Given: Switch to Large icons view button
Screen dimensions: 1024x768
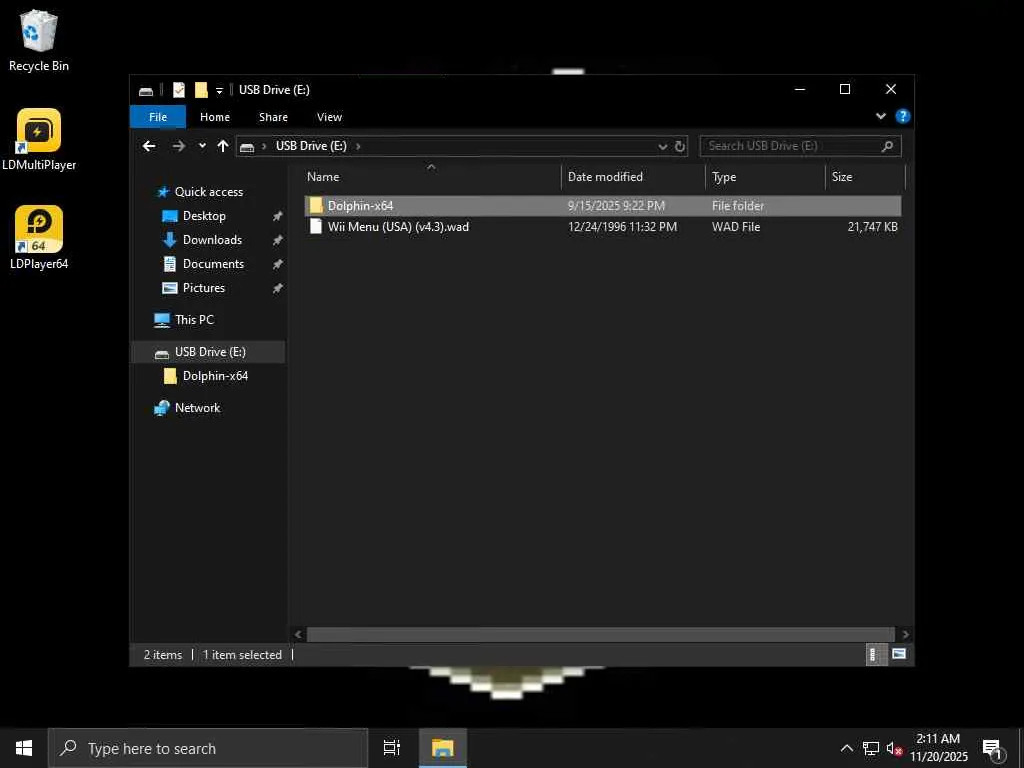Looking at the screenshot, I should pyautogui.click(x=899, y=654).
